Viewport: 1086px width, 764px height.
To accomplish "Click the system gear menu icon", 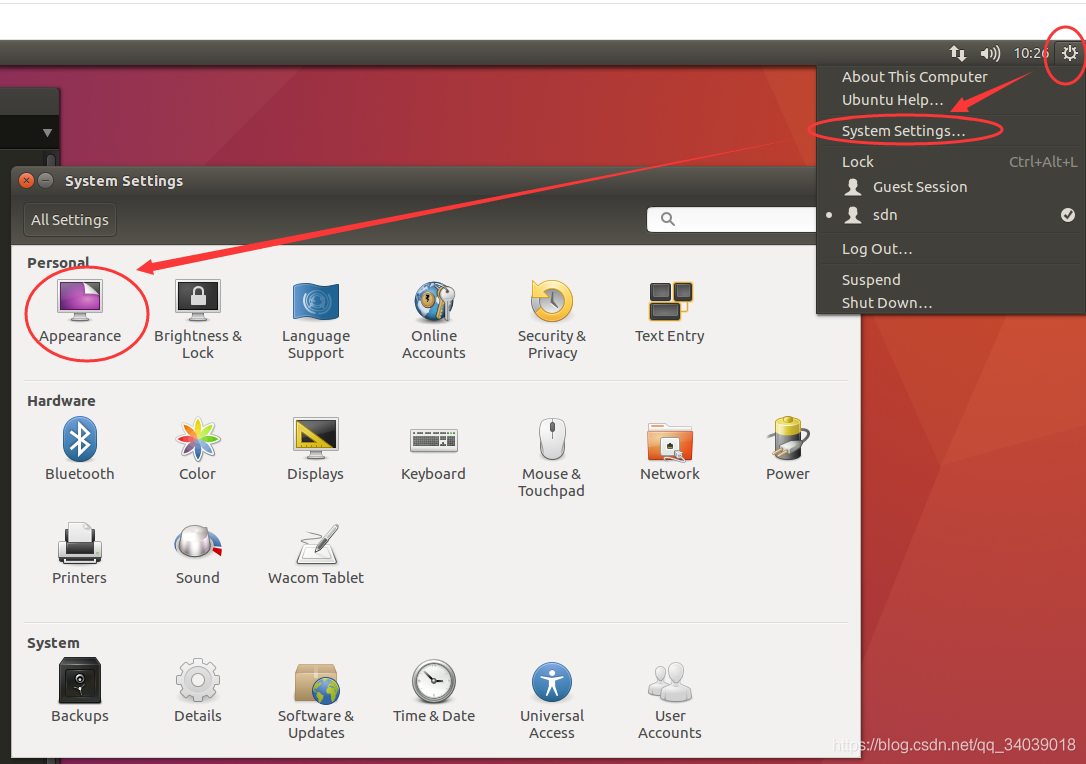I will point(1069,53).
